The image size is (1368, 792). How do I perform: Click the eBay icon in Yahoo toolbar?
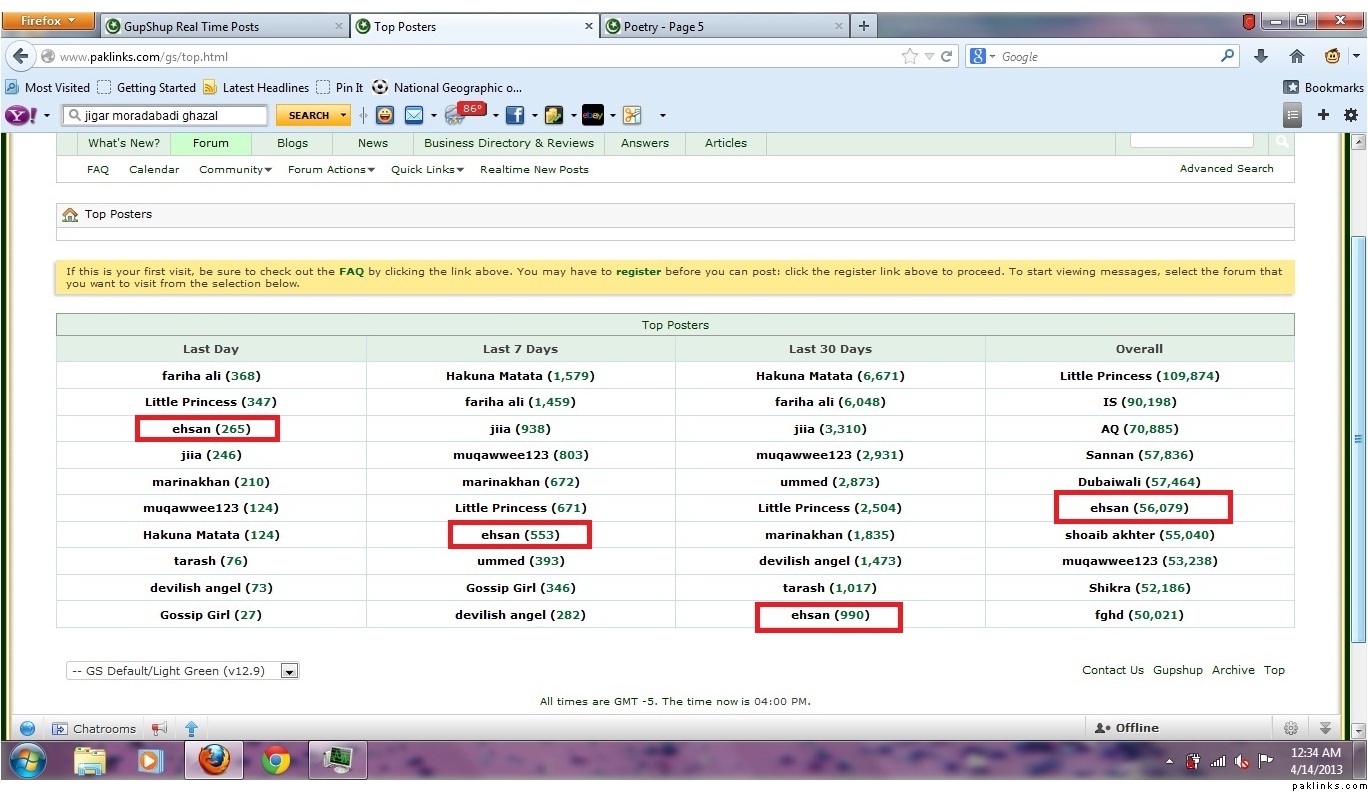(x=592, y=115)
